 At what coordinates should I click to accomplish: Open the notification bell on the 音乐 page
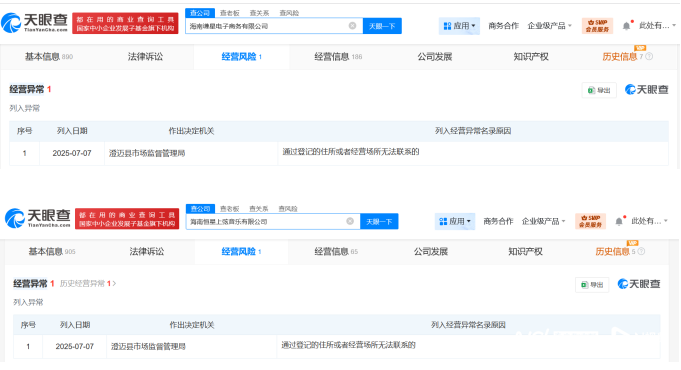coord(620,221)
